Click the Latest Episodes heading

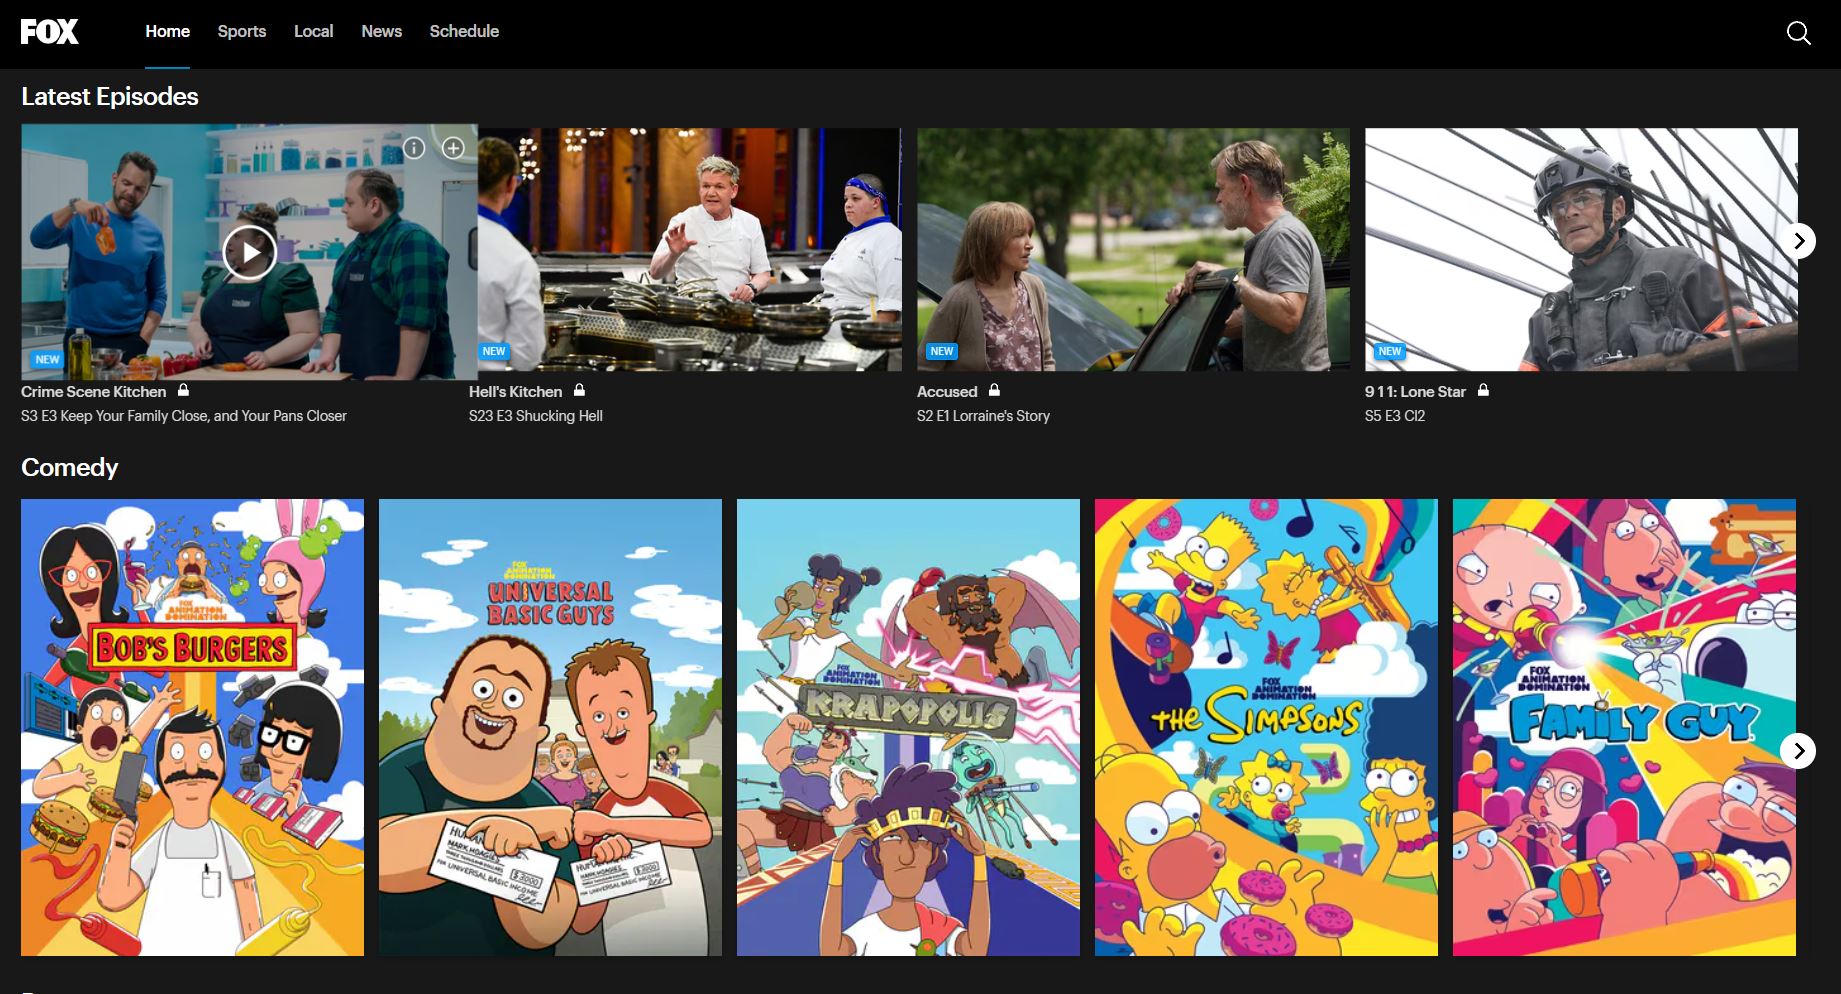point(110,97)
